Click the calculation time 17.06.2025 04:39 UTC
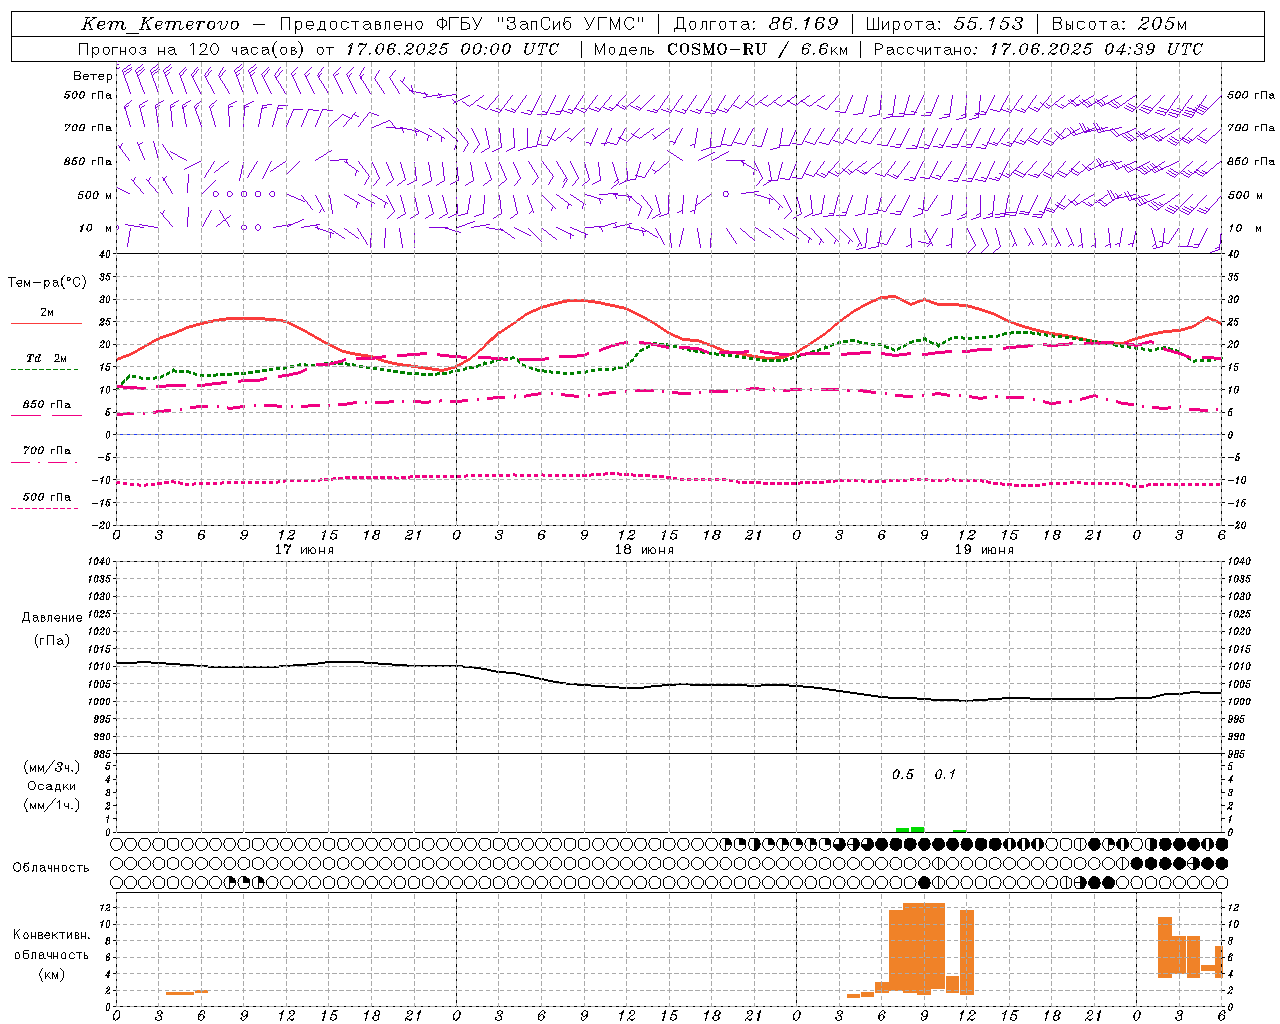Image resolution: width=1280 pixels, height=1024 pixels. 1096,49
